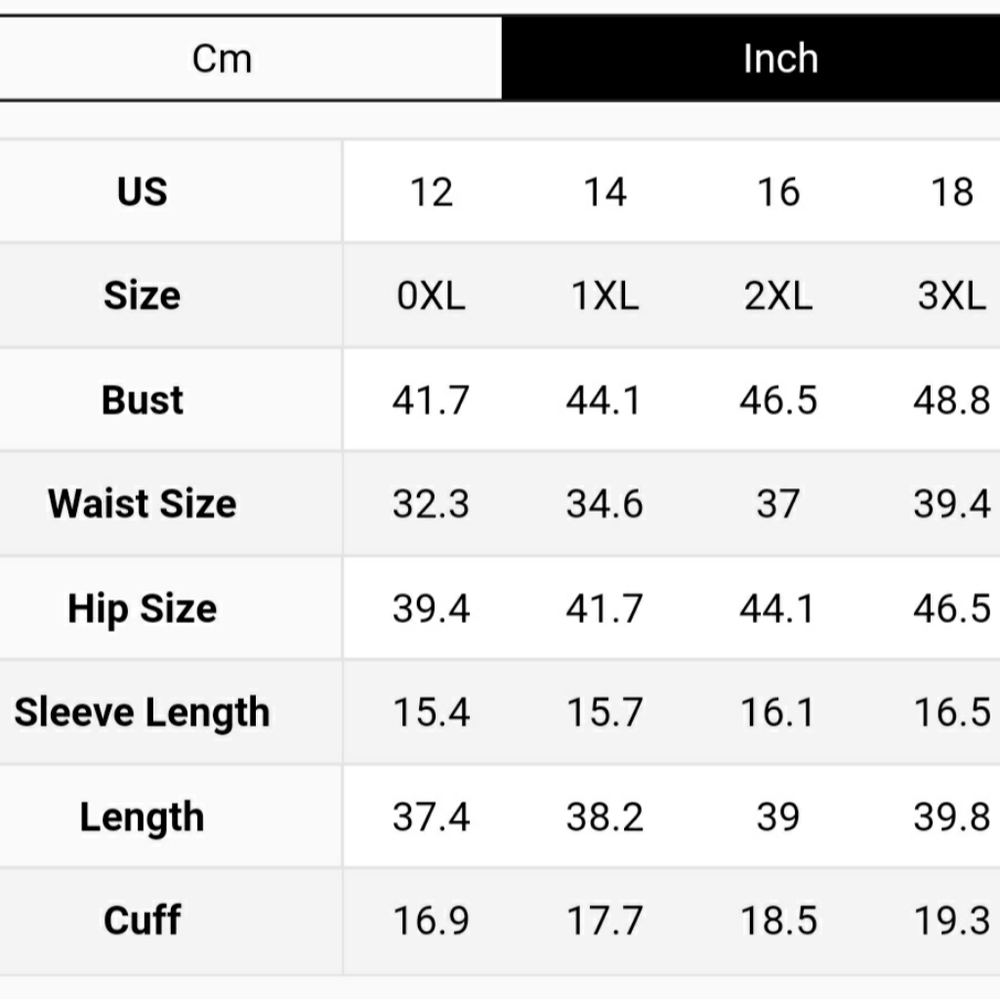
Task: Click the Waist Size row label
Action: (142, 503)
